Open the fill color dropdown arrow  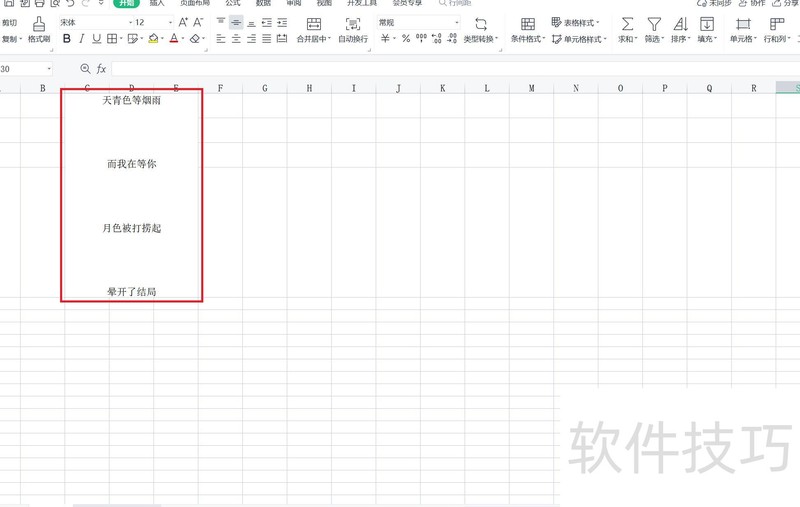pyautogui.click(x=162, y=39)
